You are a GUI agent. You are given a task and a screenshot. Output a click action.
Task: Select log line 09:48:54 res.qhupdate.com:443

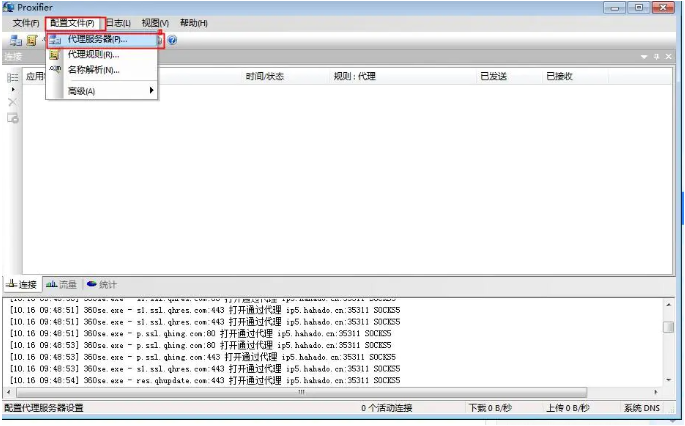[205, 381]
